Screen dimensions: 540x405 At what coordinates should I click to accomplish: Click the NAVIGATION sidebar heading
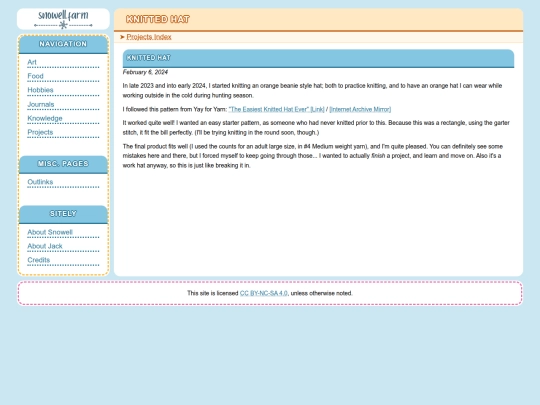click(63, 44)
